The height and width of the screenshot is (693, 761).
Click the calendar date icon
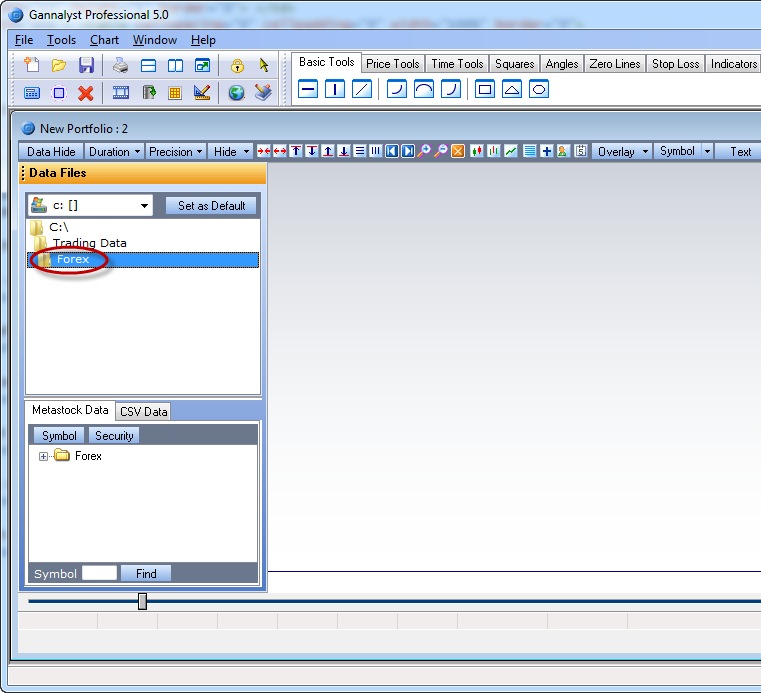580,151
